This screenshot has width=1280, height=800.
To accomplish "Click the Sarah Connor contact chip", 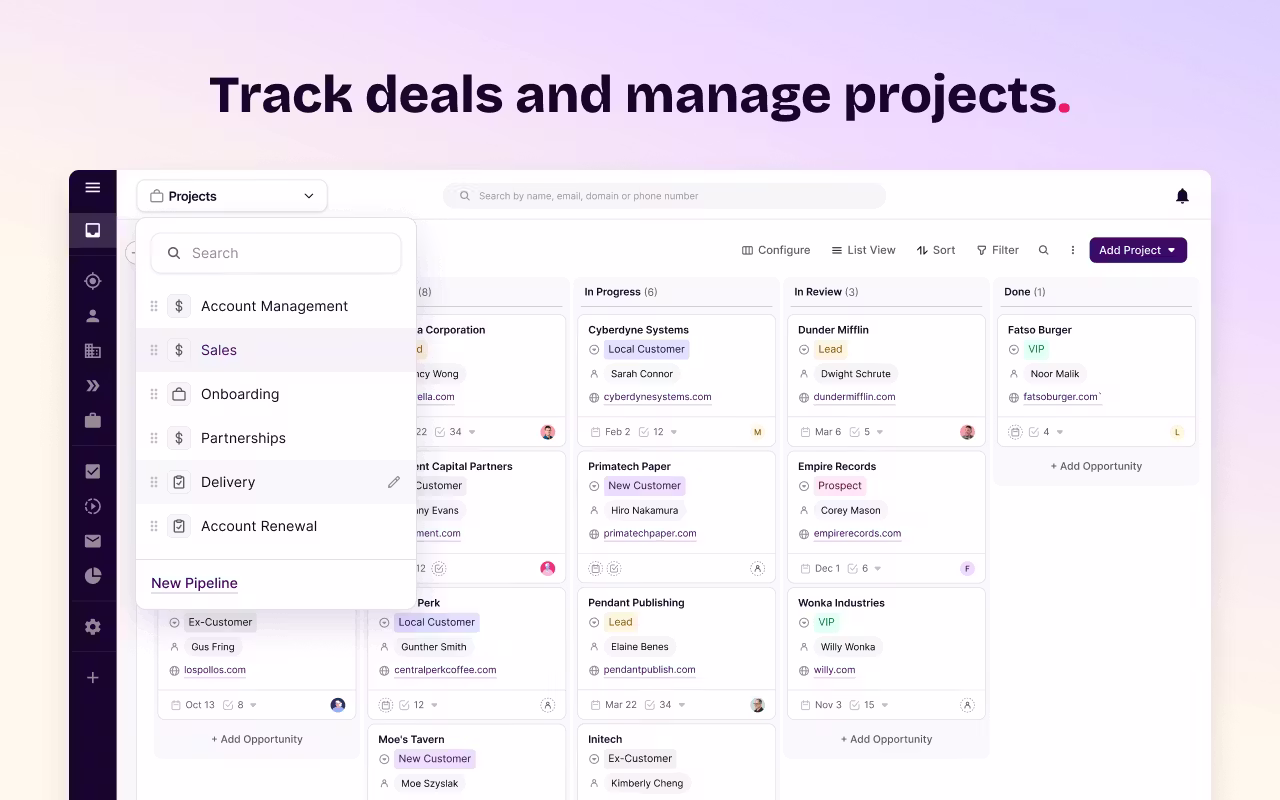I will click(641, 374).
